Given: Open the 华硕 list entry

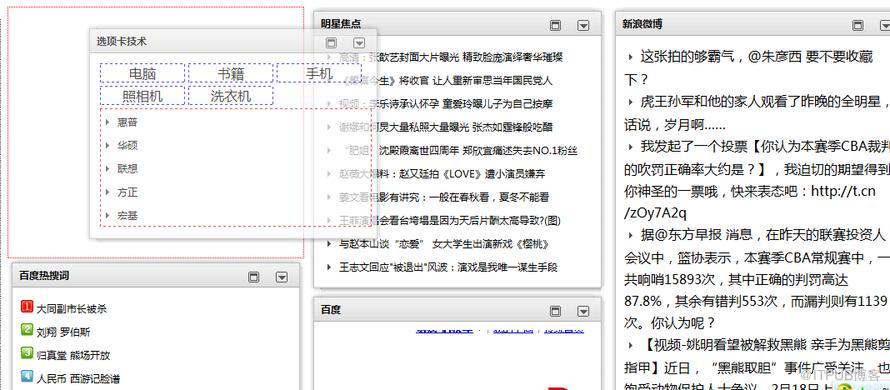Looking at the screenshot, I should [127, 145].
